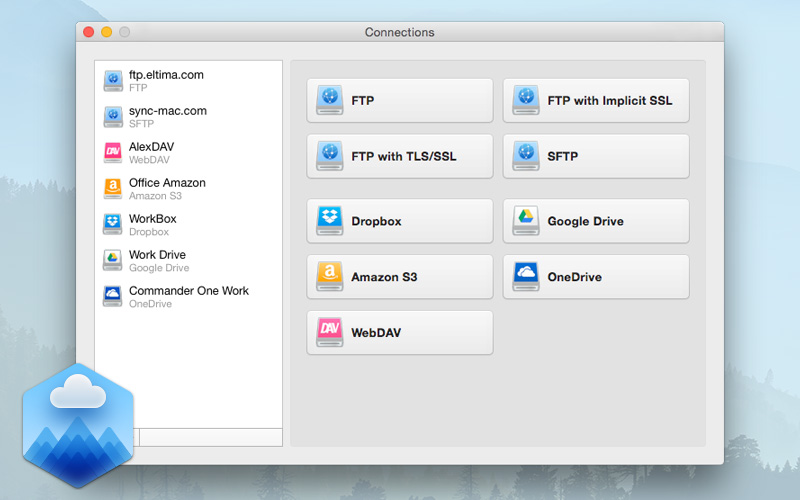Select the Office Amazon connection entry
The height and width of the screenshot is (500, 800).
tap(188, 189)
